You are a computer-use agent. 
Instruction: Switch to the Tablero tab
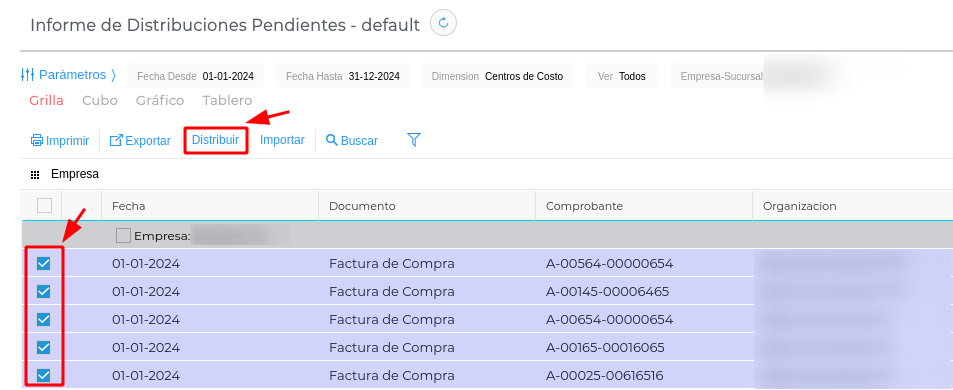227,100
